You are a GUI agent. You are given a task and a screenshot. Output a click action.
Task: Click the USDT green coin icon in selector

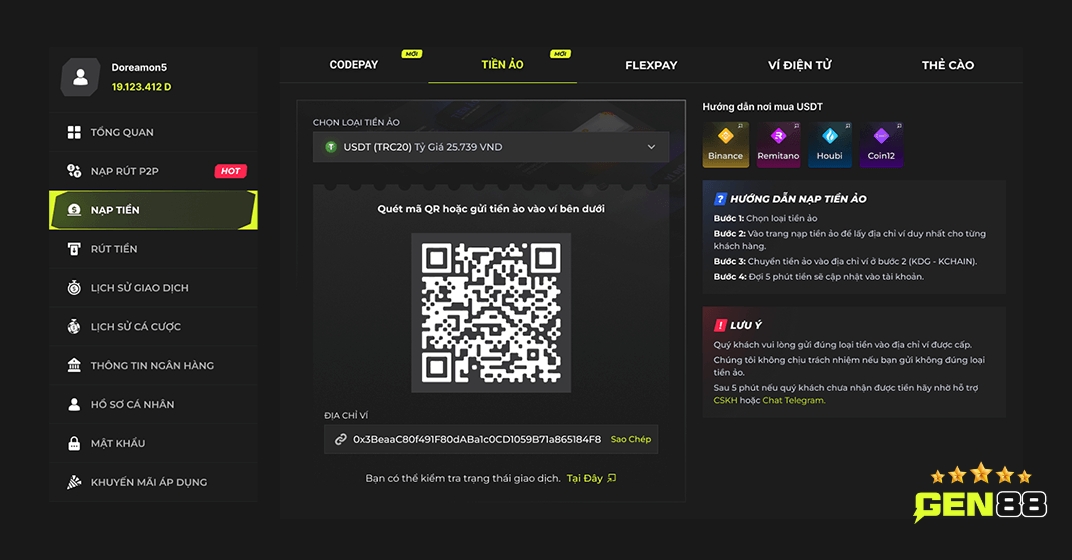click(331, 147)
